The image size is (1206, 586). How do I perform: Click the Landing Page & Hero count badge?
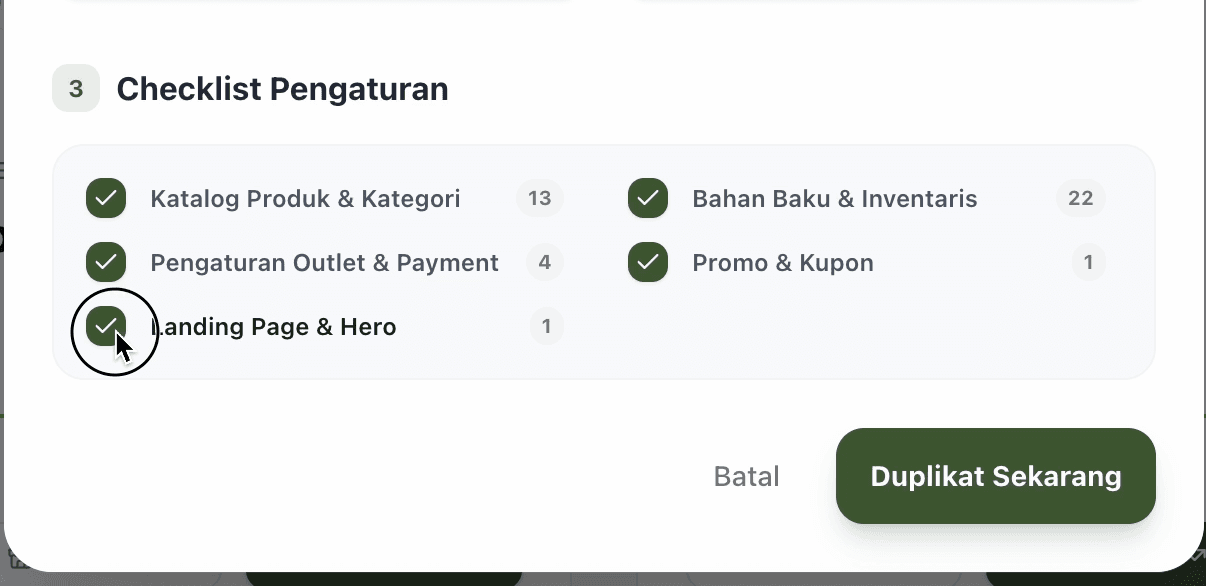pyautogui.click(x=546, y=326)
